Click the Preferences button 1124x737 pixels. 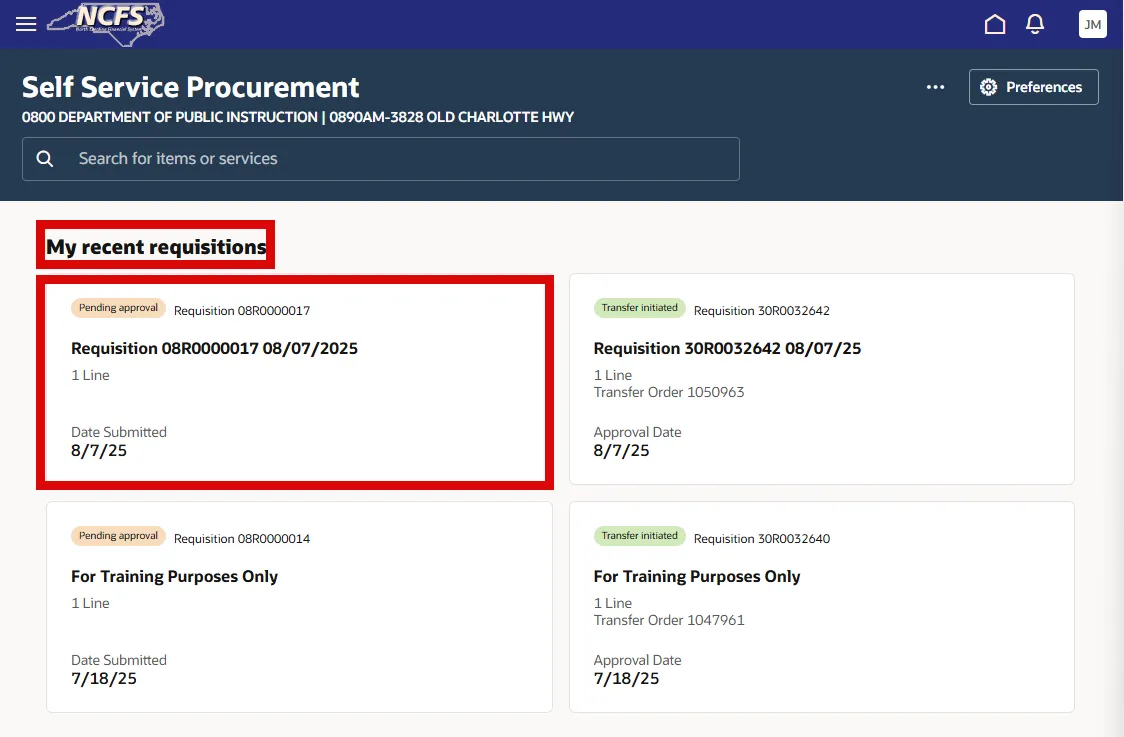[x=1034, y=87]
